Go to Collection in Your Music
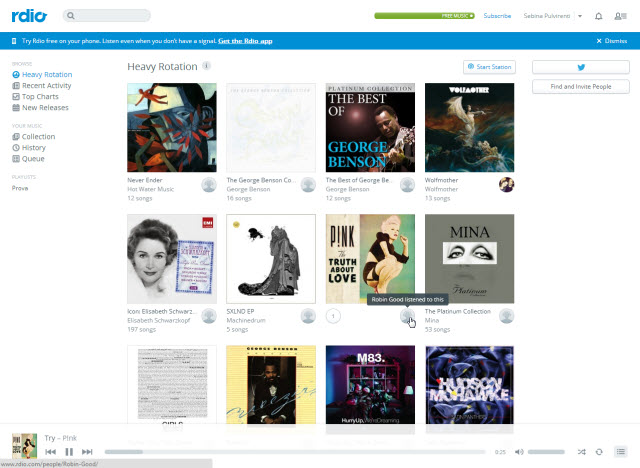 tap(38, 136)
